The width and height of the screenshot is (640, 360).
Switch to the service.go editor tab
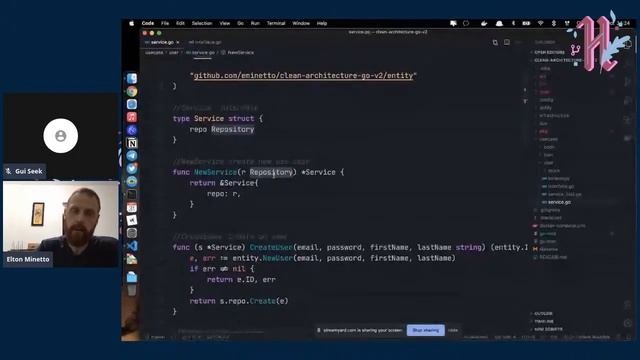point(162,42)
